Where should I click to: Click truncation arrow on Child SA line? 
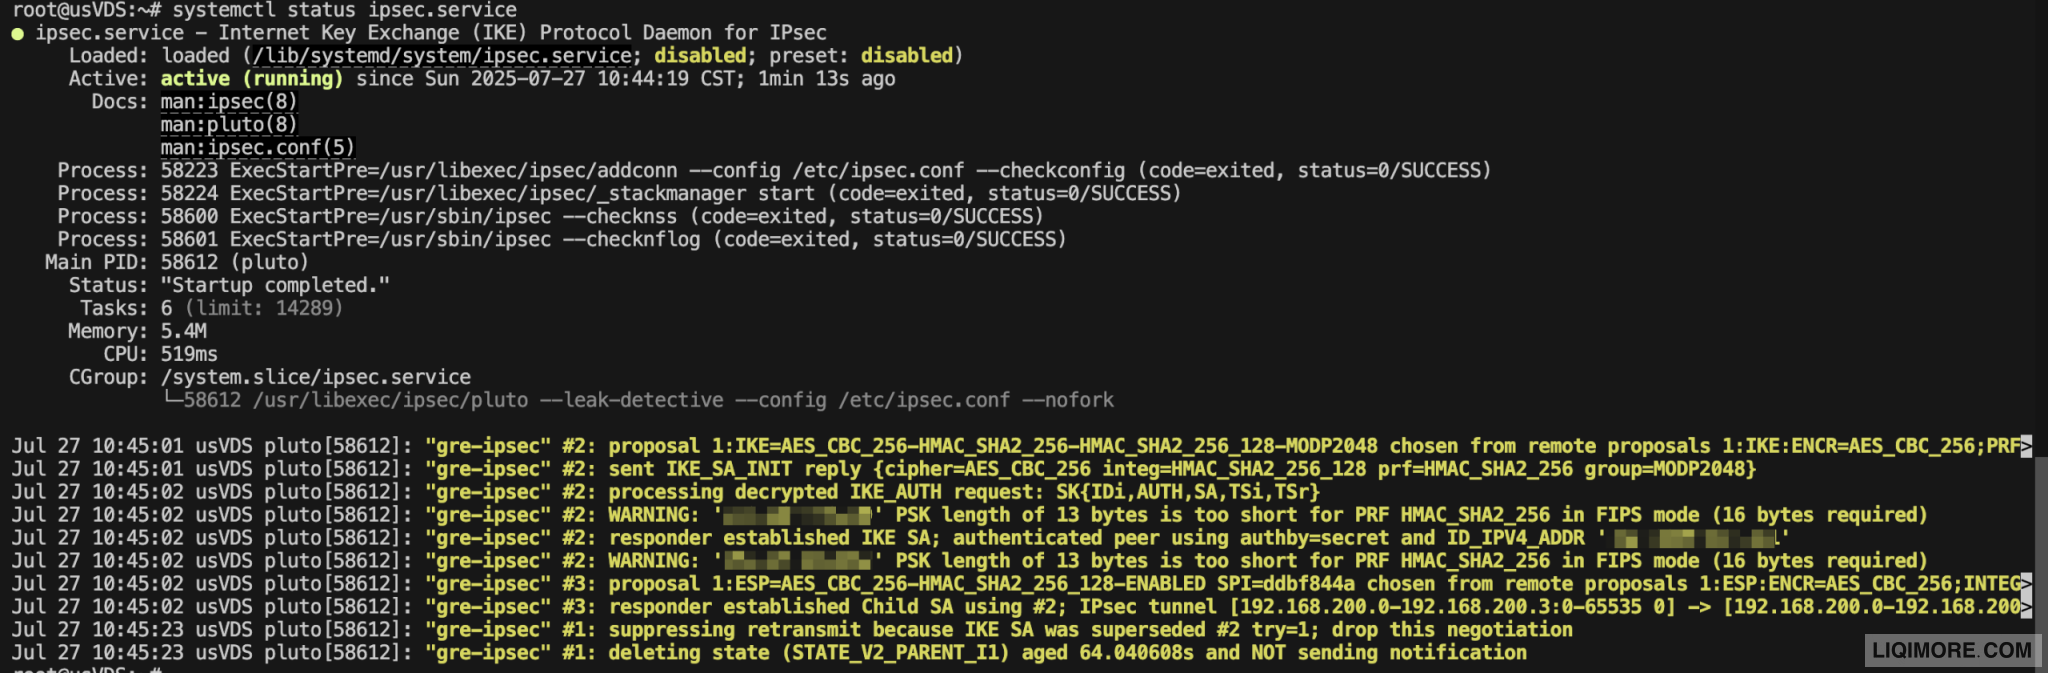click(x=2026, y=607)
